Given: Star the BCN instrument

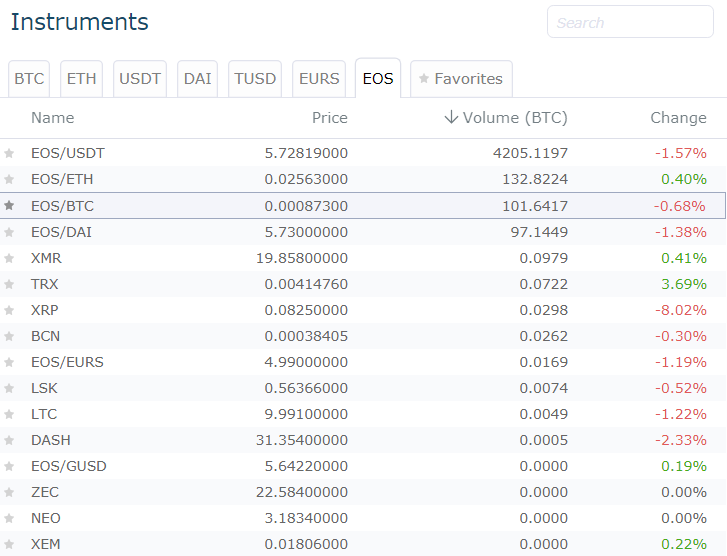Looking at the screenshot, I should coord(9,336).
